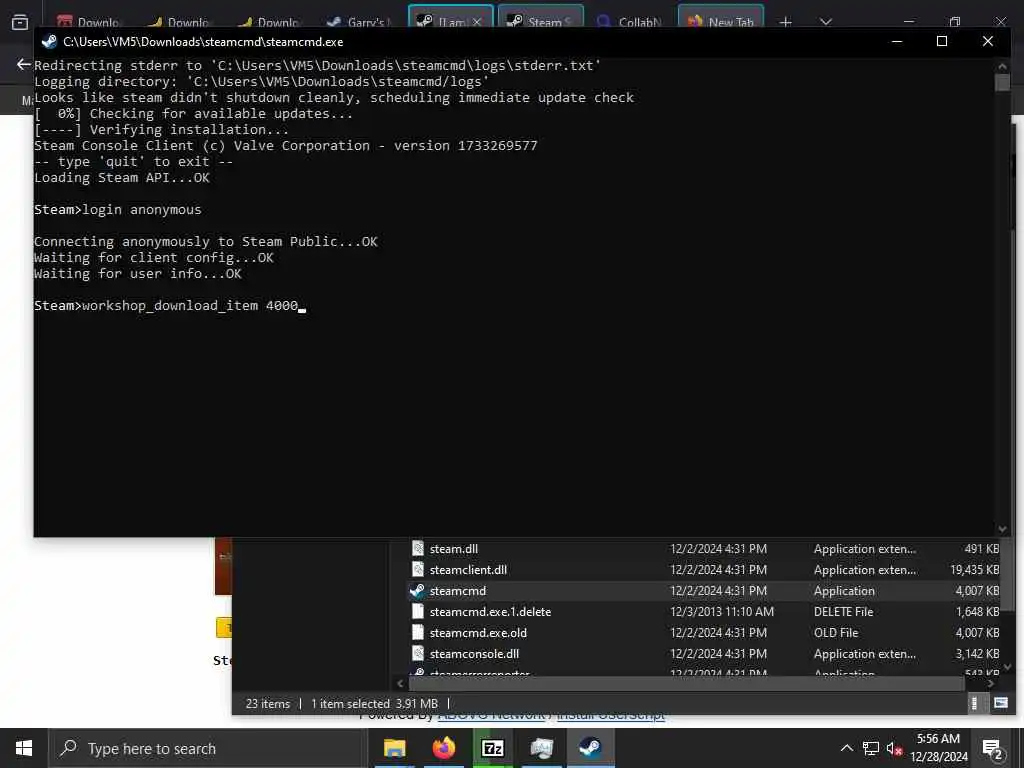The image size is (1024, 768).
Task: Click the DELETE File type cell
Action: click(x=843, y=612)
